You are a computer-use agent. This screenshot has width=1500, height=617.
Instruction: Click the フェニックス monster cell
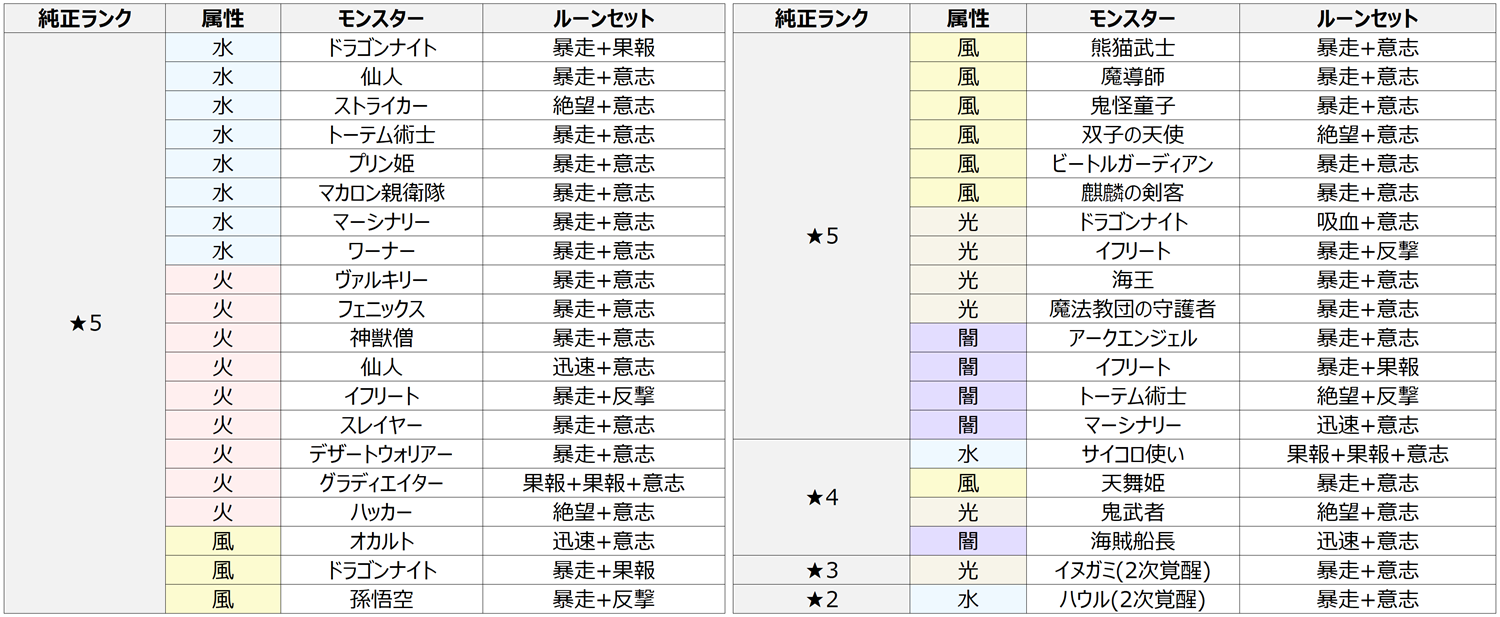tap(382, 309)
